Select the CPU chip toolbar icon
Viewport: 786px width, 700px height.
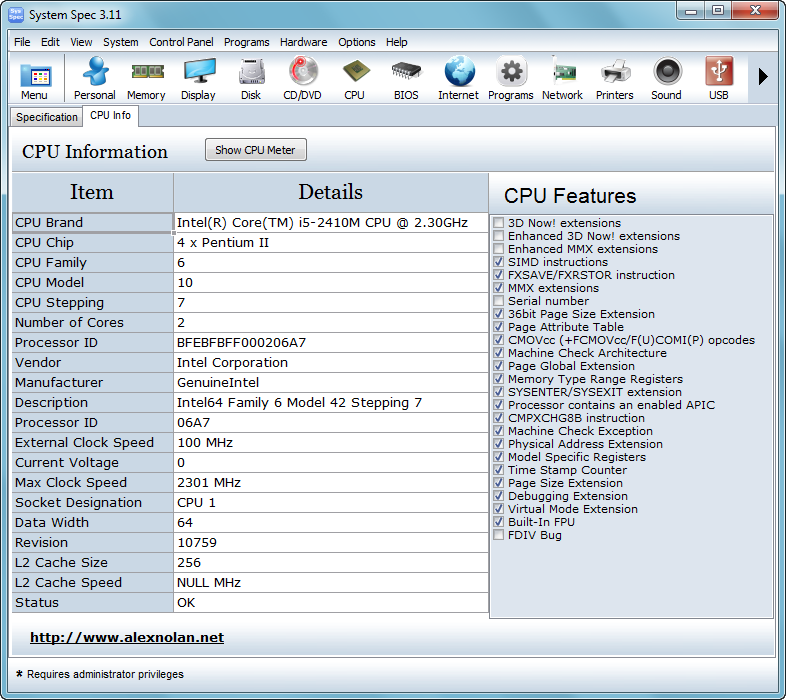tap(354, 78)
